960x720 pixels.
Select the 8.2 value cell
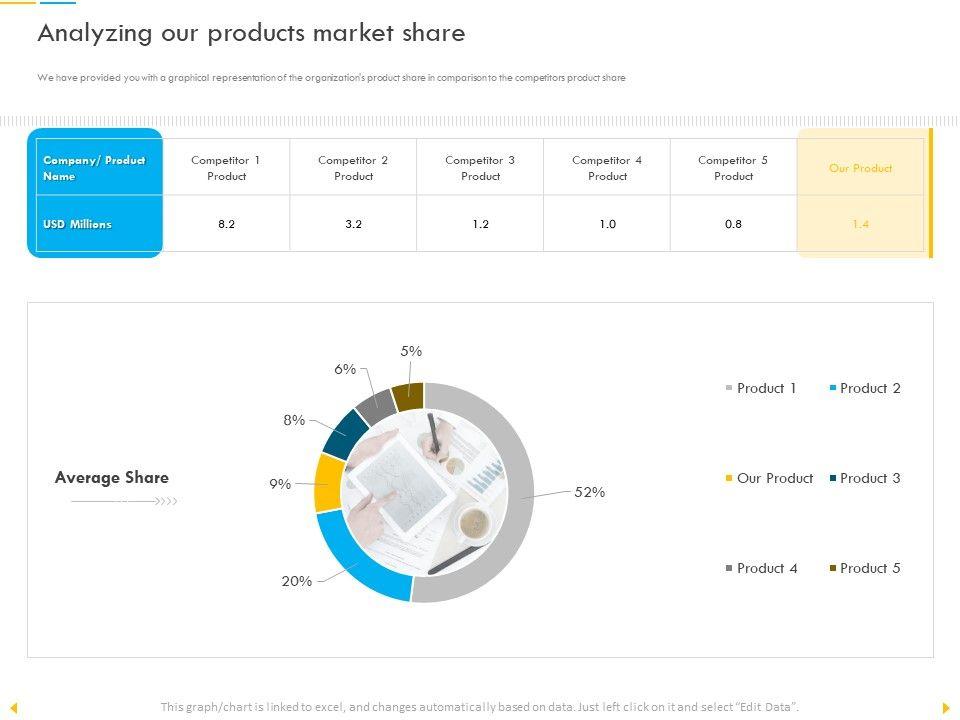pos(226,224)
